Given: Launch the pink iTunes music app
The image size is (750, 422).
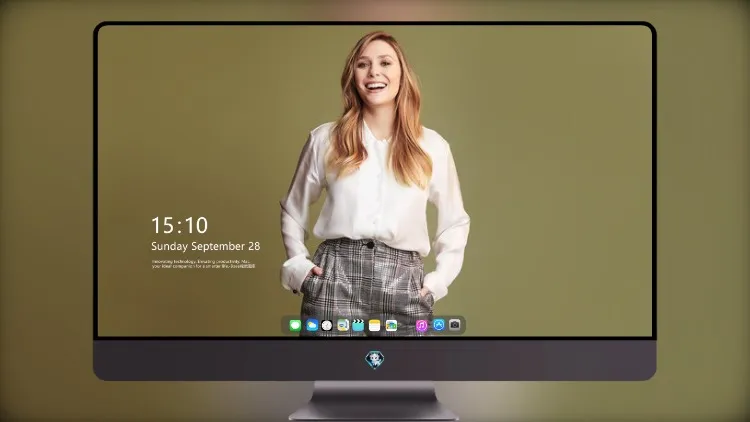Looking at the screenshot, I should 421,325.
